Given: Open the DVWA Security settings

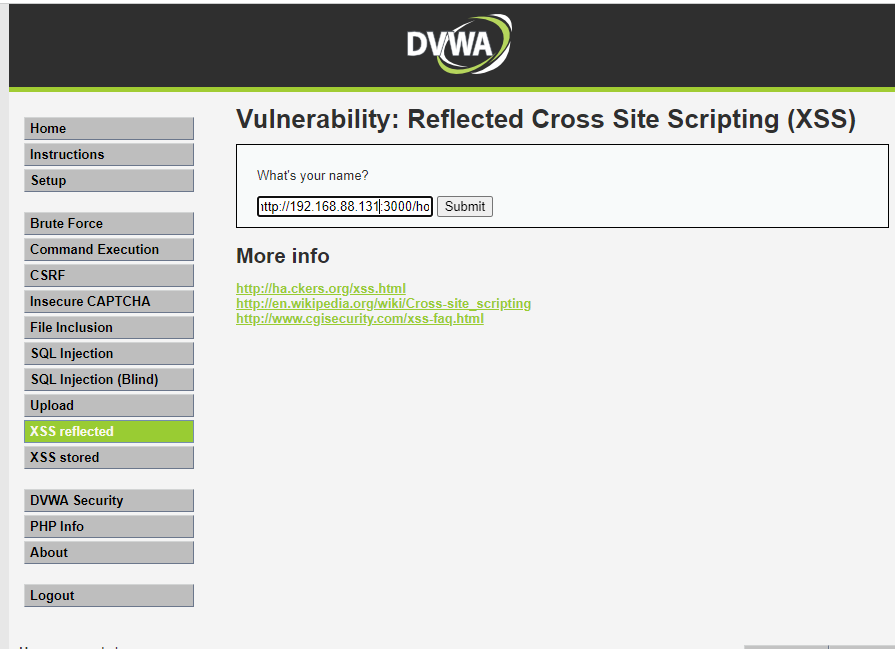Looking at the screenshot, I should click(x=108, y=500).
